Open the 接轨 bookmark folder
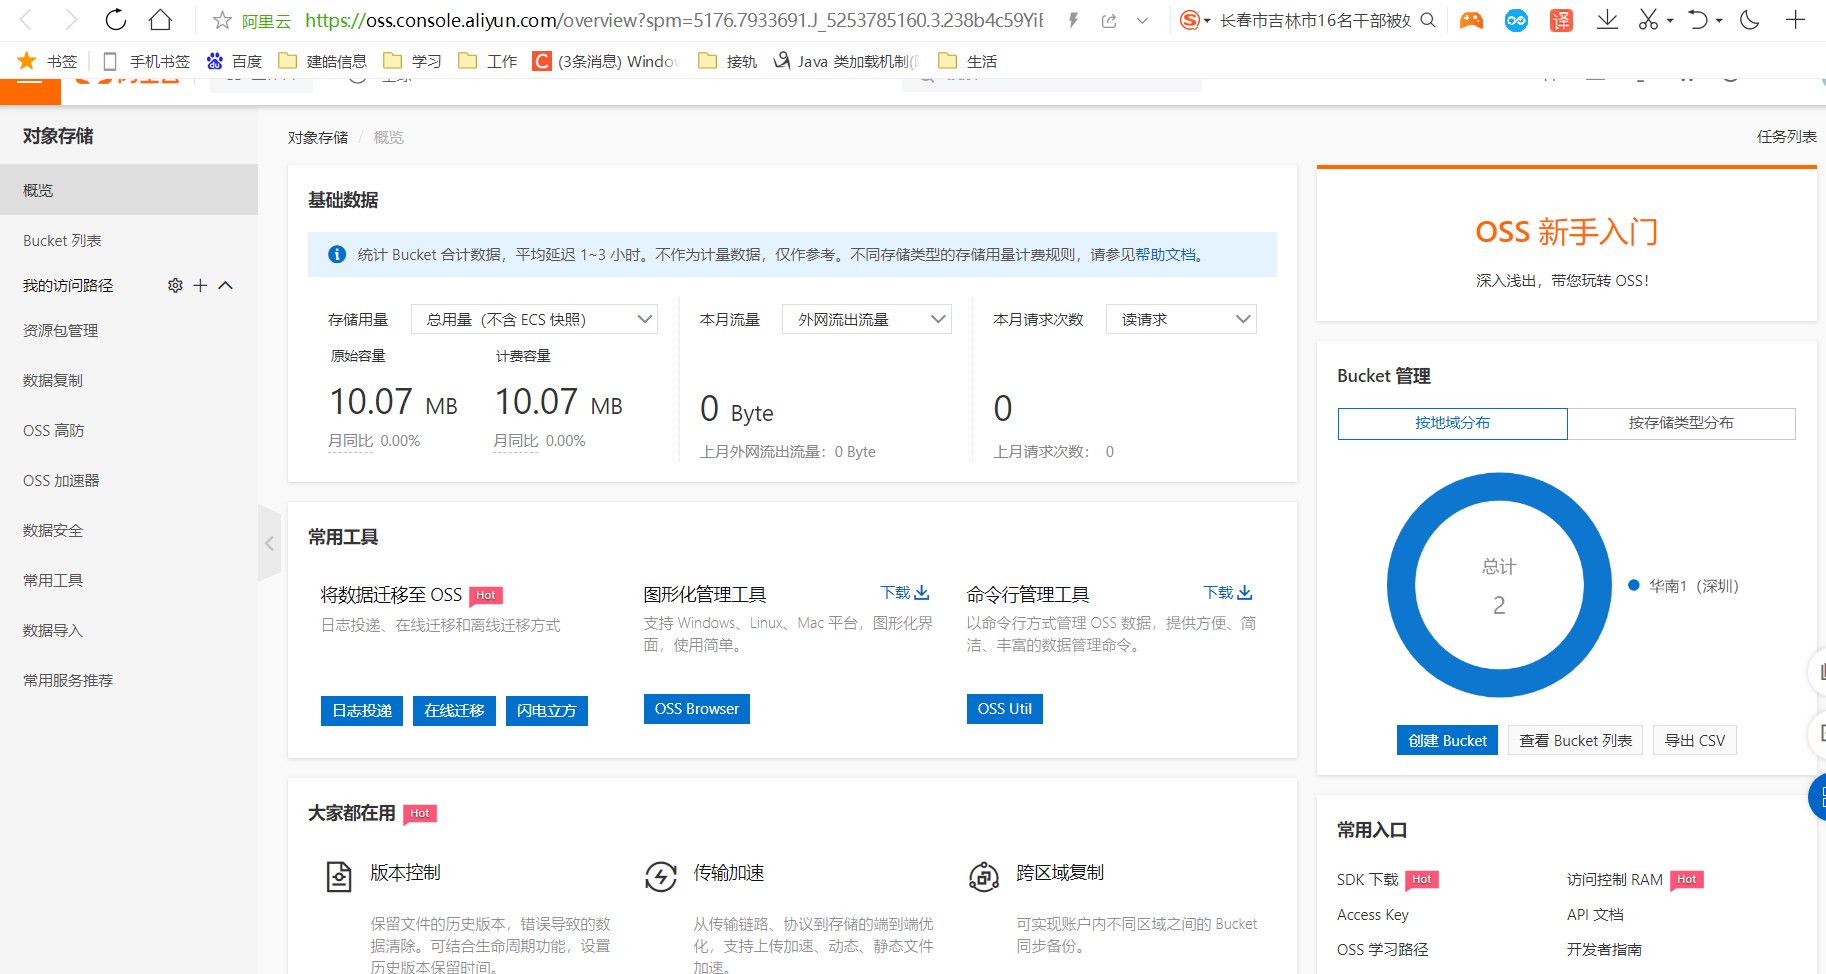Screen dimensions: 1826x974 coord(727,61)
